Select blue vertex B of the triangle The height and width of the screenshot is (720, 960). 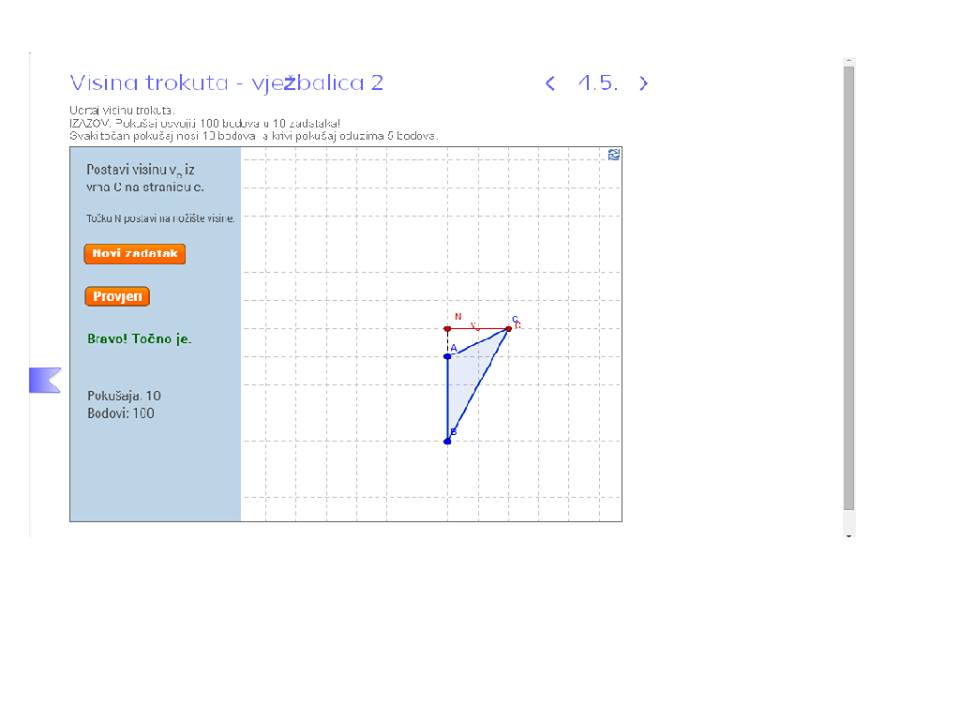[447, 441]
